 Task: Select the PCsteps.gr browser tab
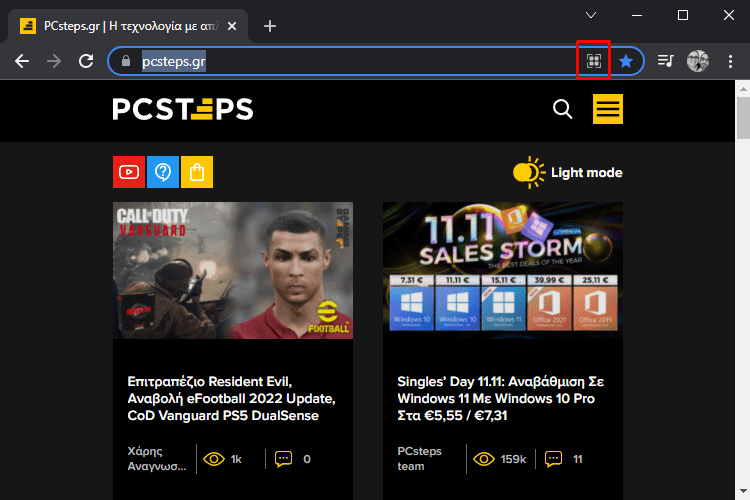pyautogui.click(x=128, y=26)
